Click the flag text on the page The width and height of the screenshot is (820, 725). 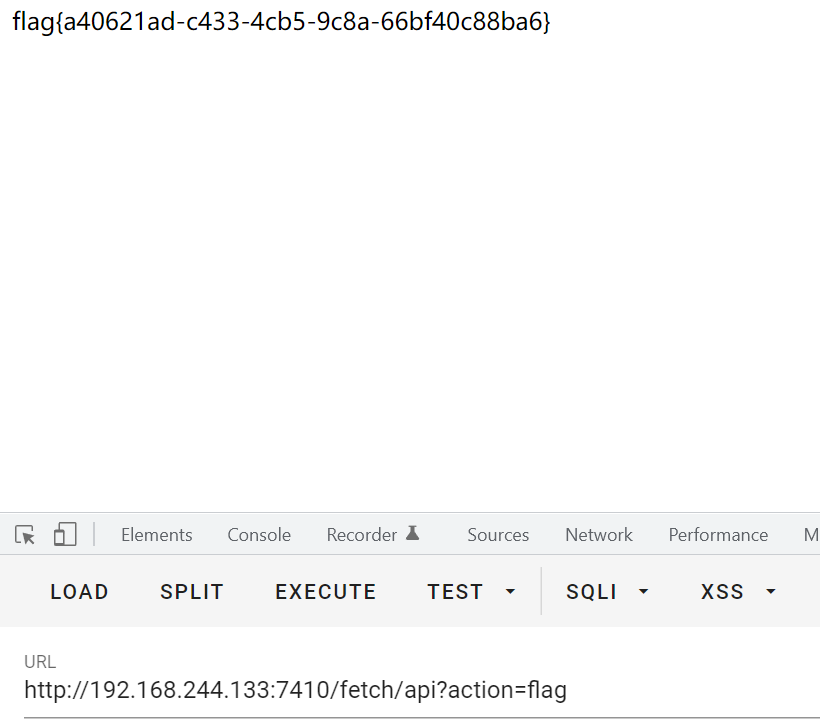[x=281, y=22]
